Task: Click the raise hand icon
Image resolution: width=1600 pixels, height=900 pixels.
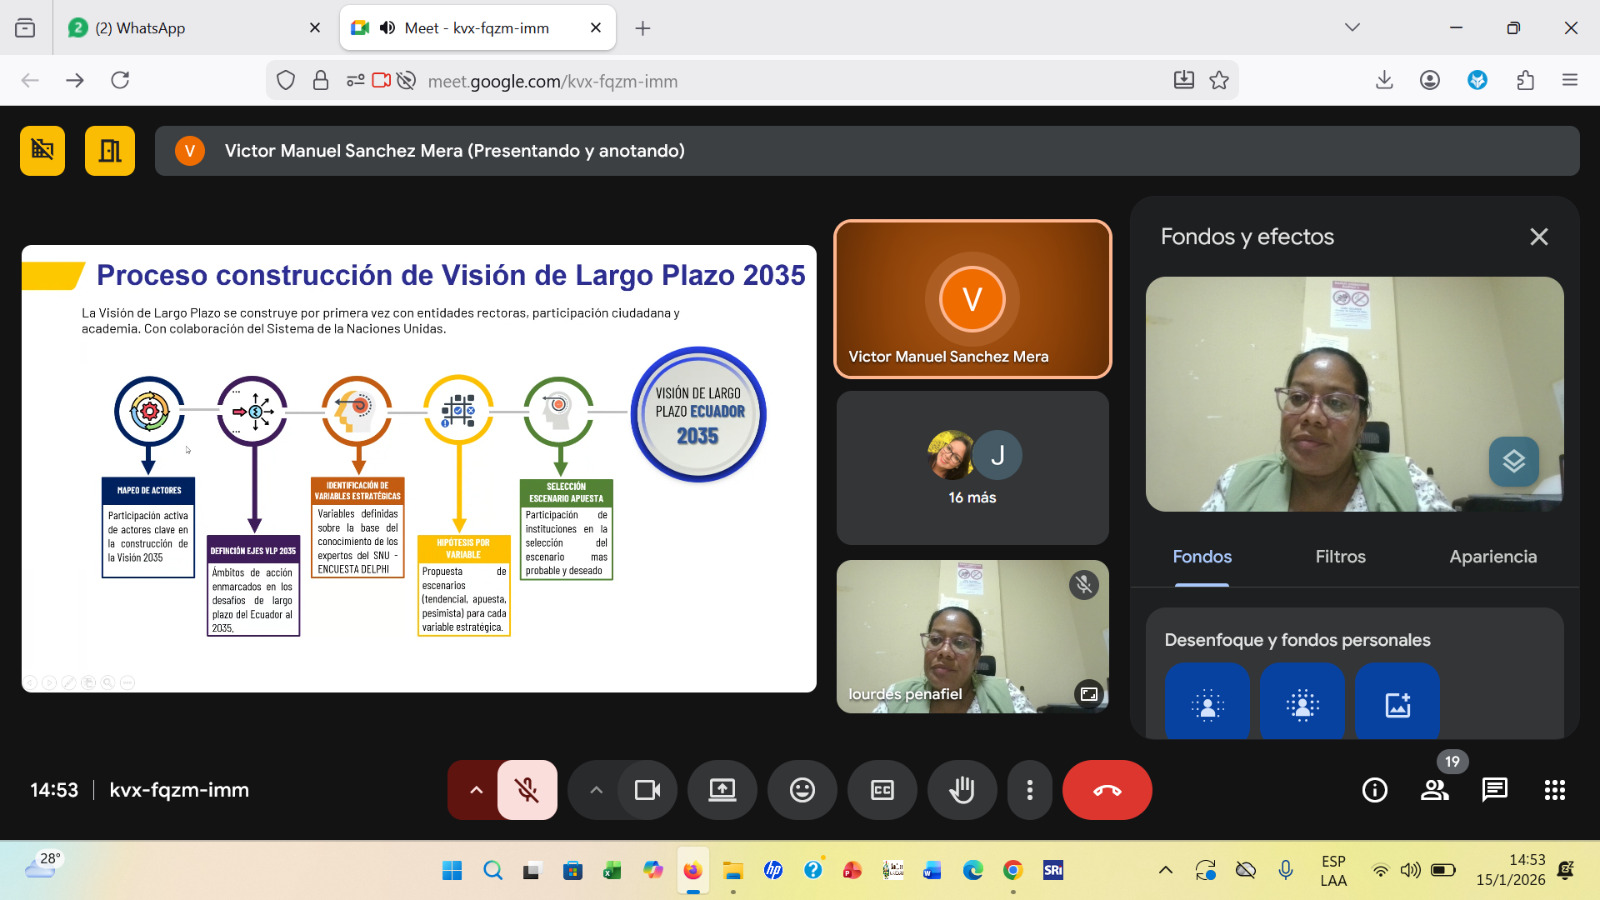Action: (962, 790)
